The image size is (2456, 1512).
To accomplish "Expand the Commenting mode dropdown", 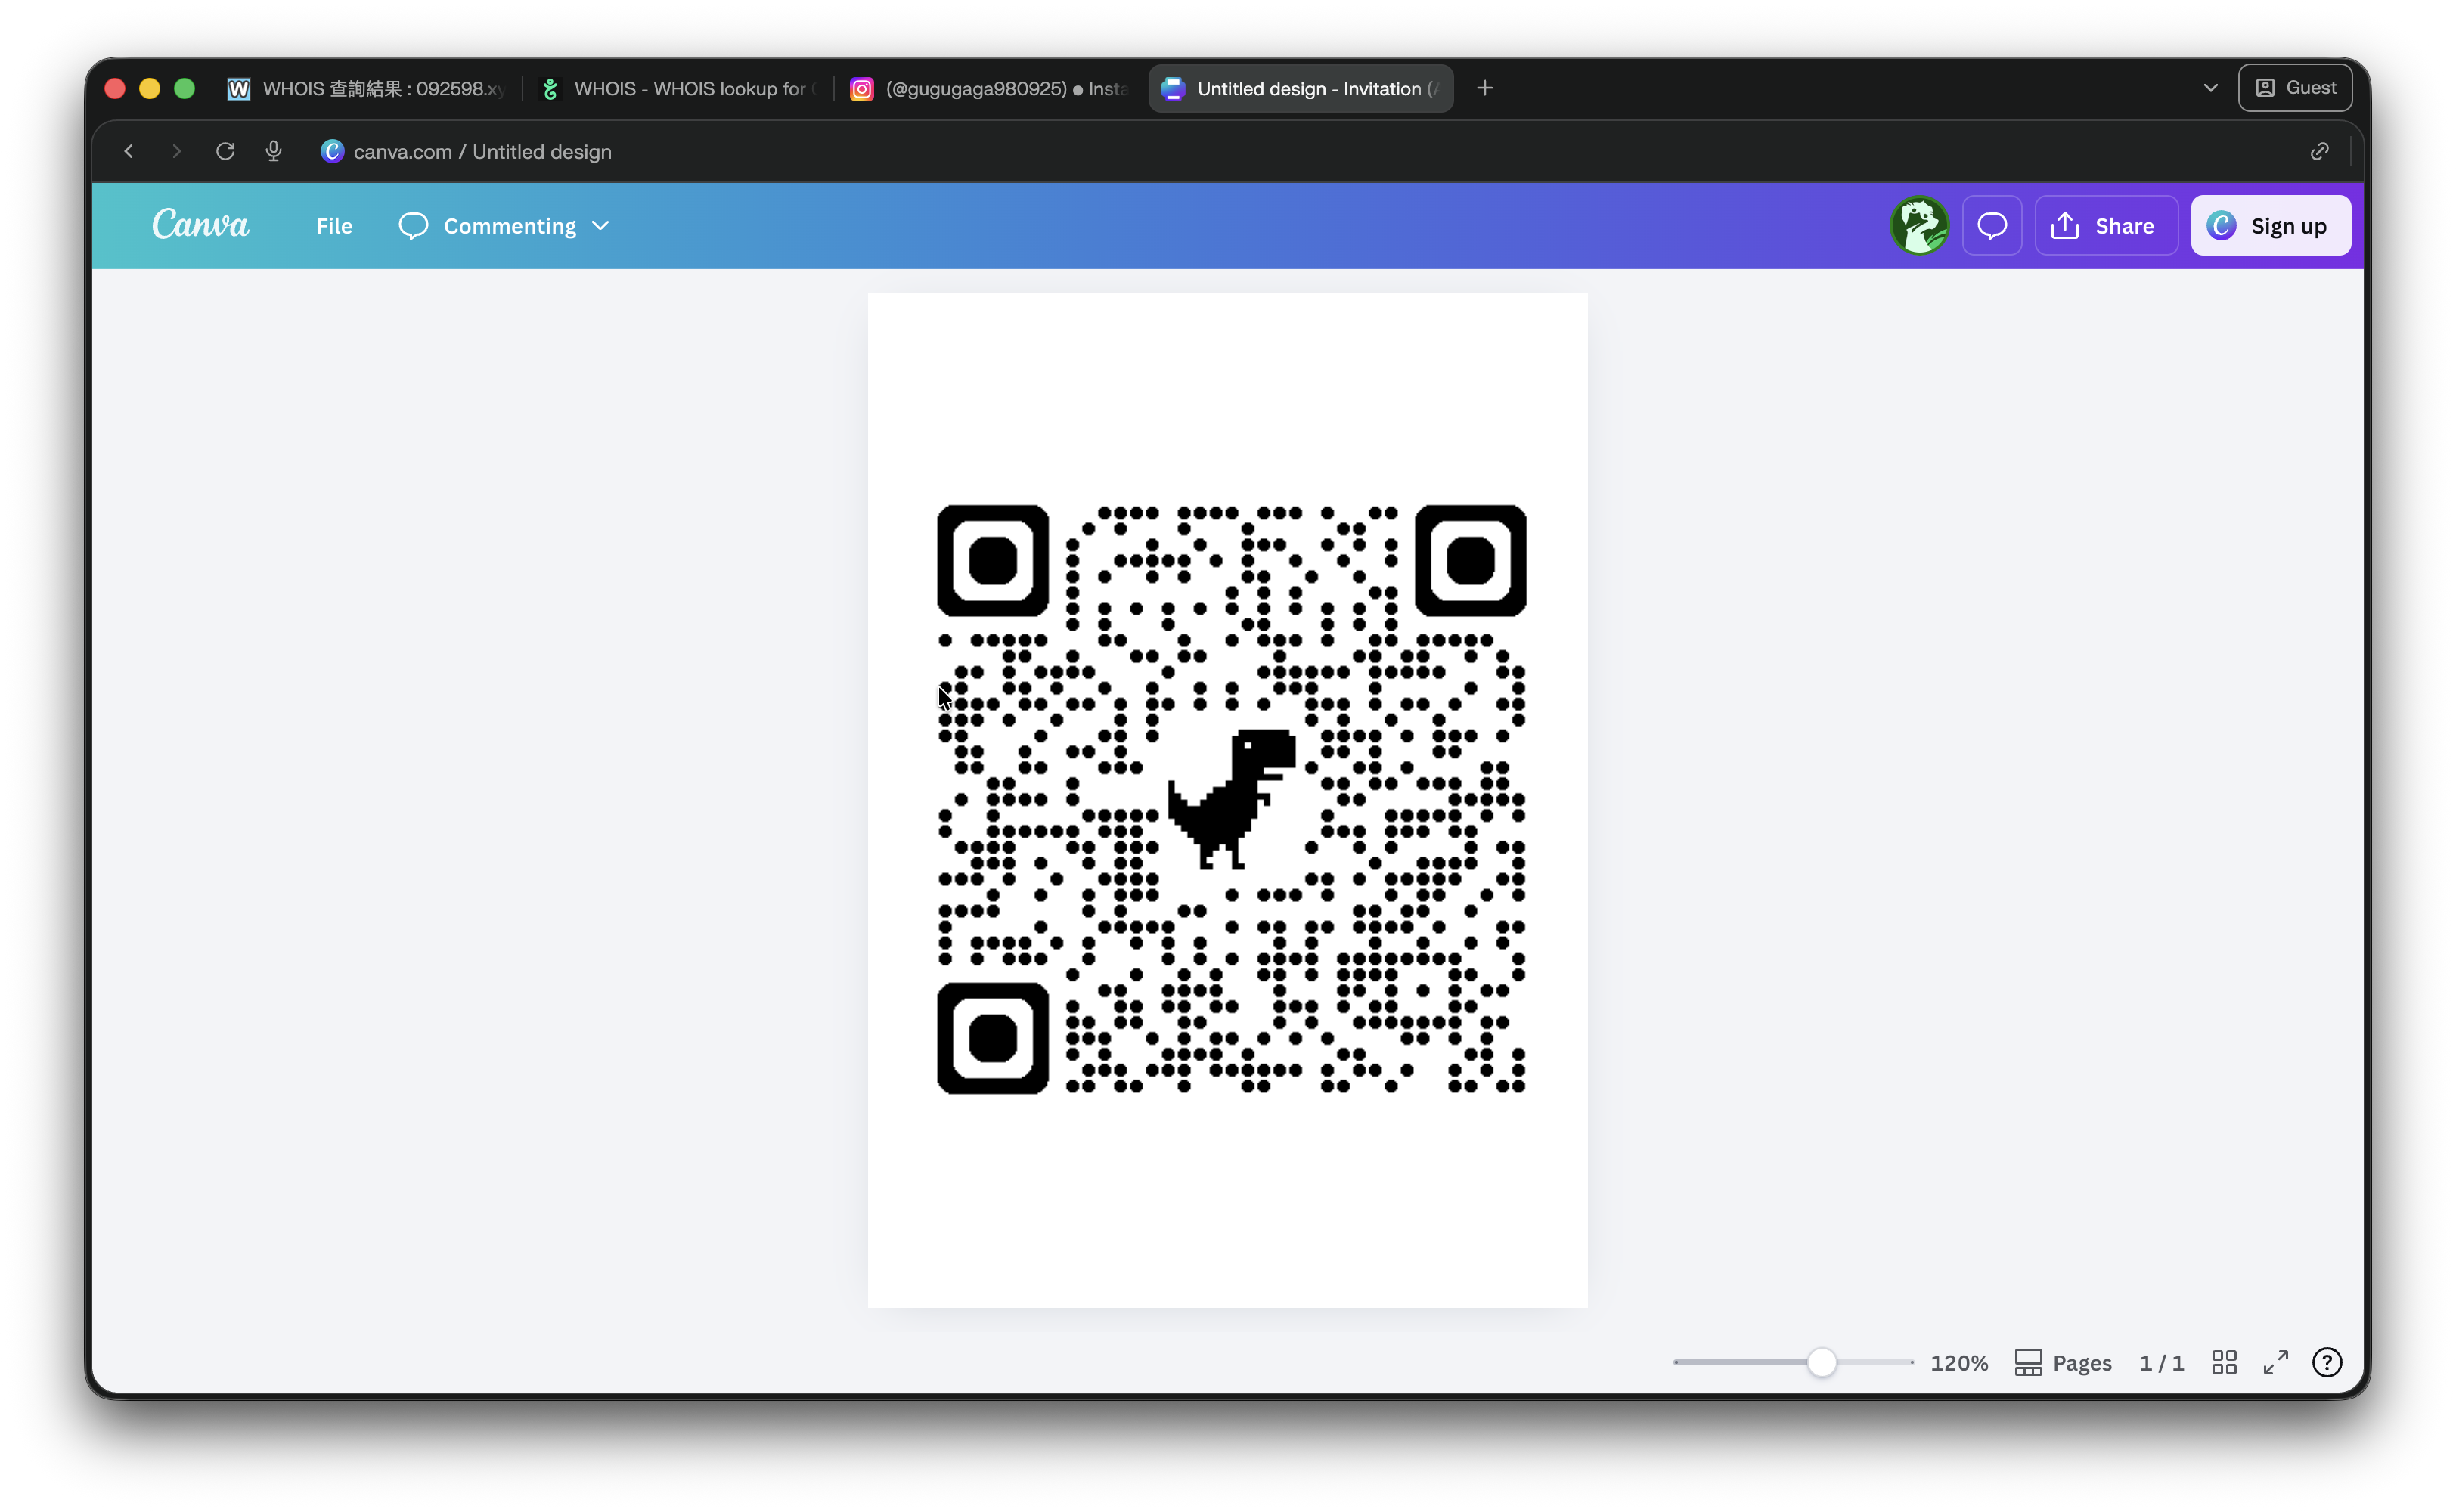I will (x=504, y=226).
